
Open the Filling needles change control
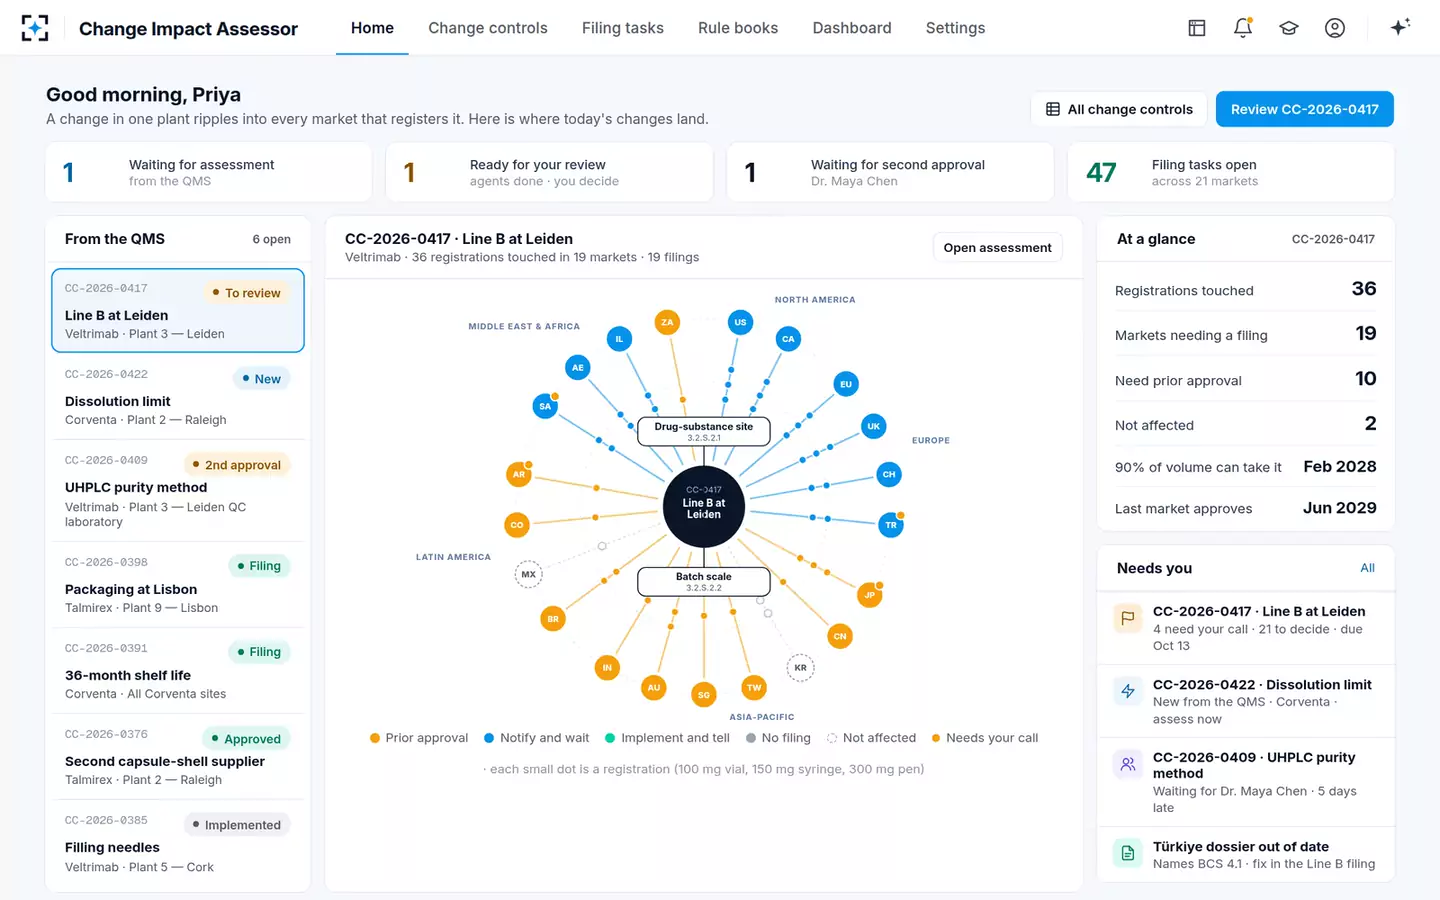pos(178,844)
